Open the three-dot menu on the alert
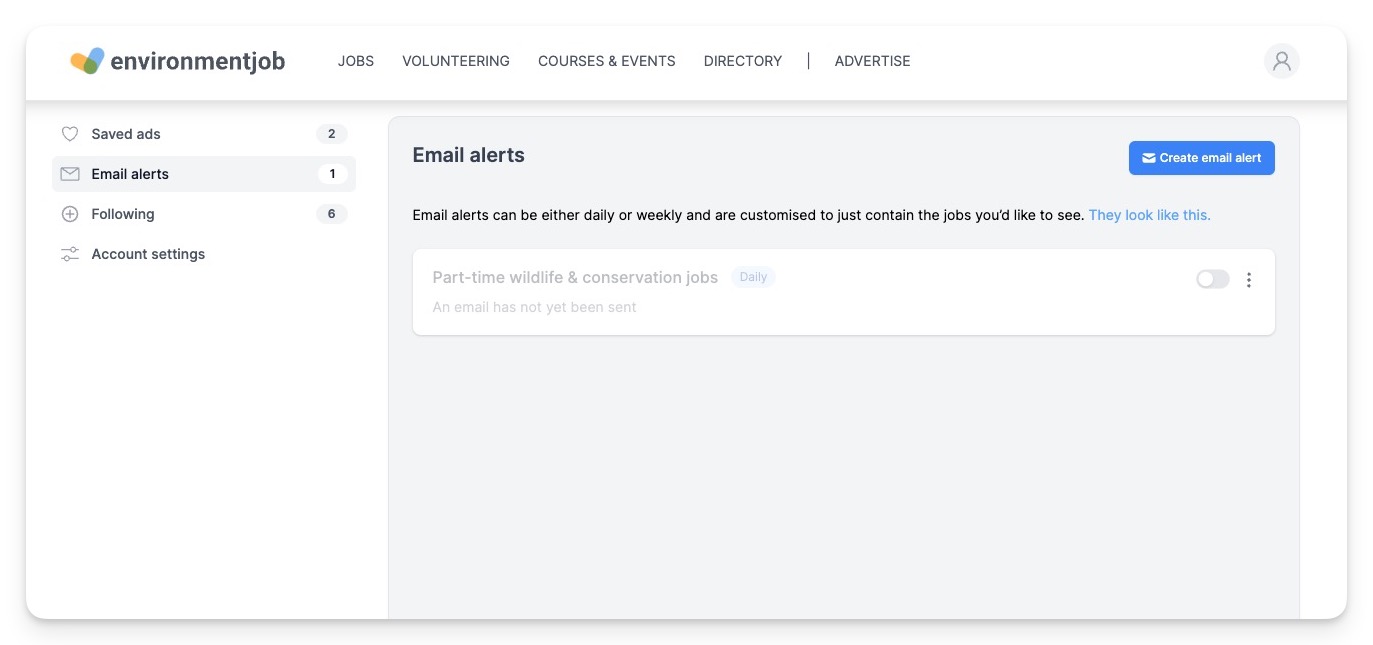Viewport: 1373px width, 645px height. point(1248,280)
